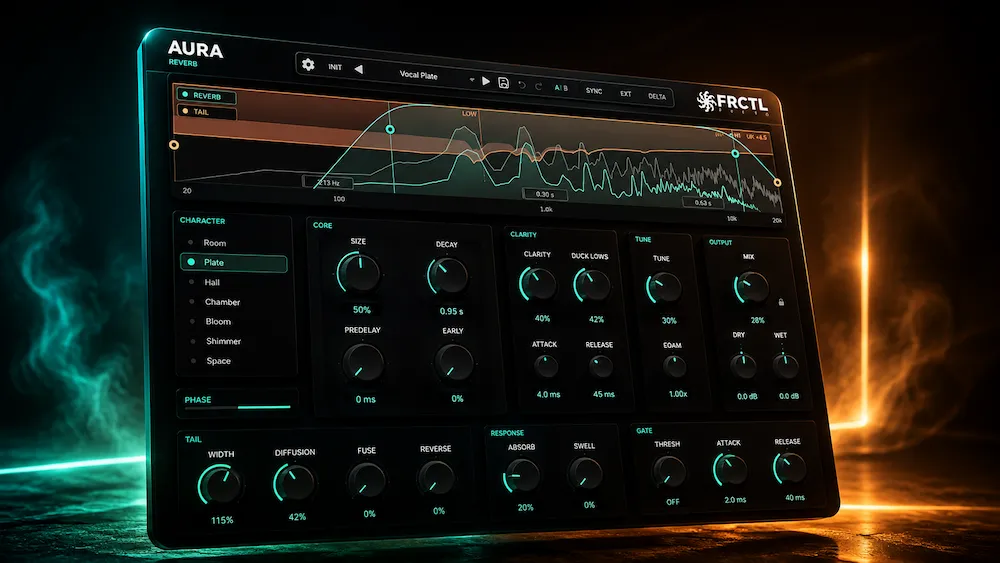Click the Clarity RELEASE knob

[601, 367]
